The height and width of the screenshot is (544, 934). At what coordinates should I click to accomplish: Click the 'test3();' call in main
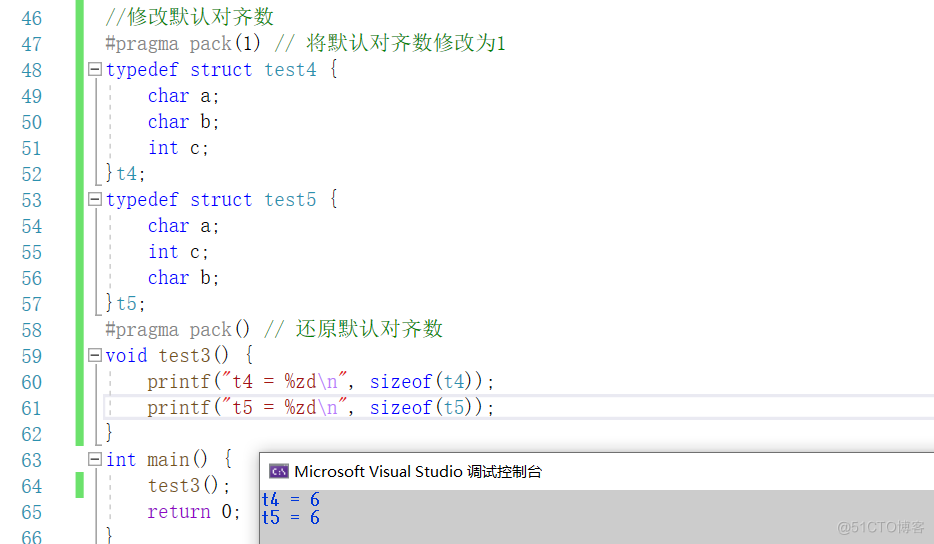tap(189, 486)
